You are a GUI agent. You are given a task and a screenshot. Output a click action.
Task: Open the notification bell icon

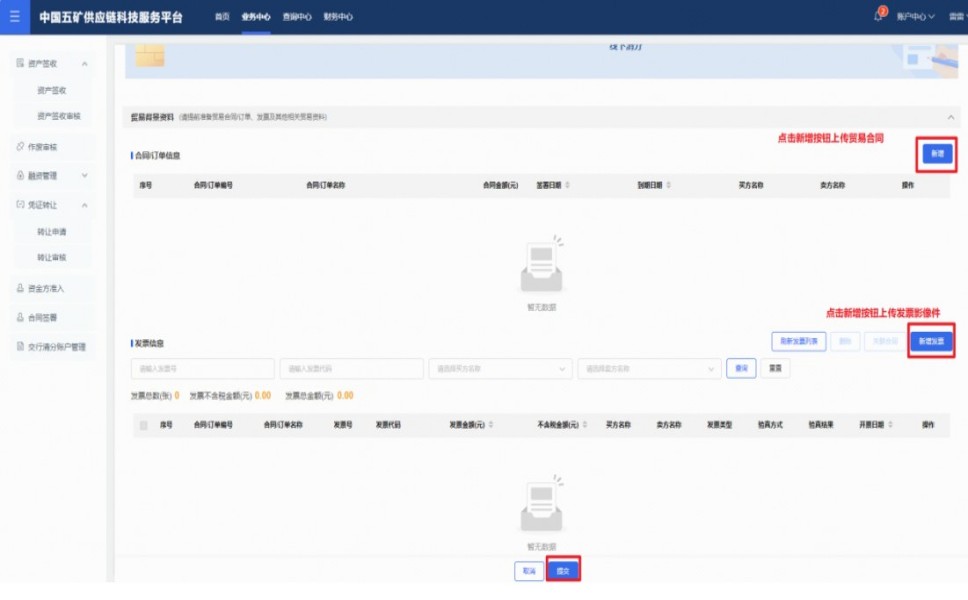878,16
